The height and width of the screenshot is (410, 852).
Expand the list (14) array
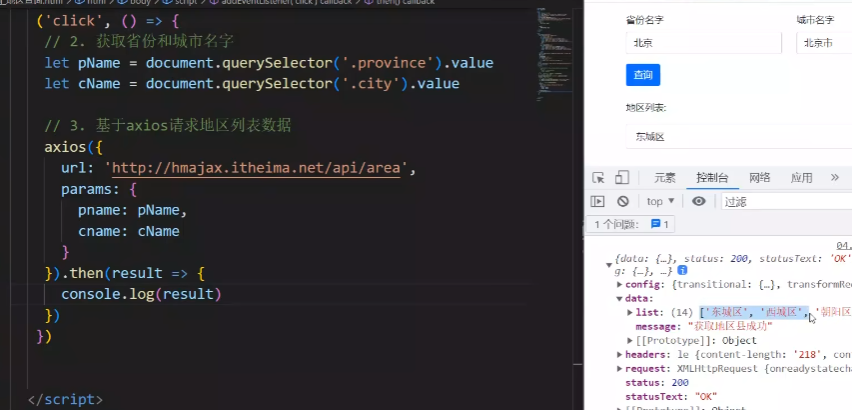630,312
